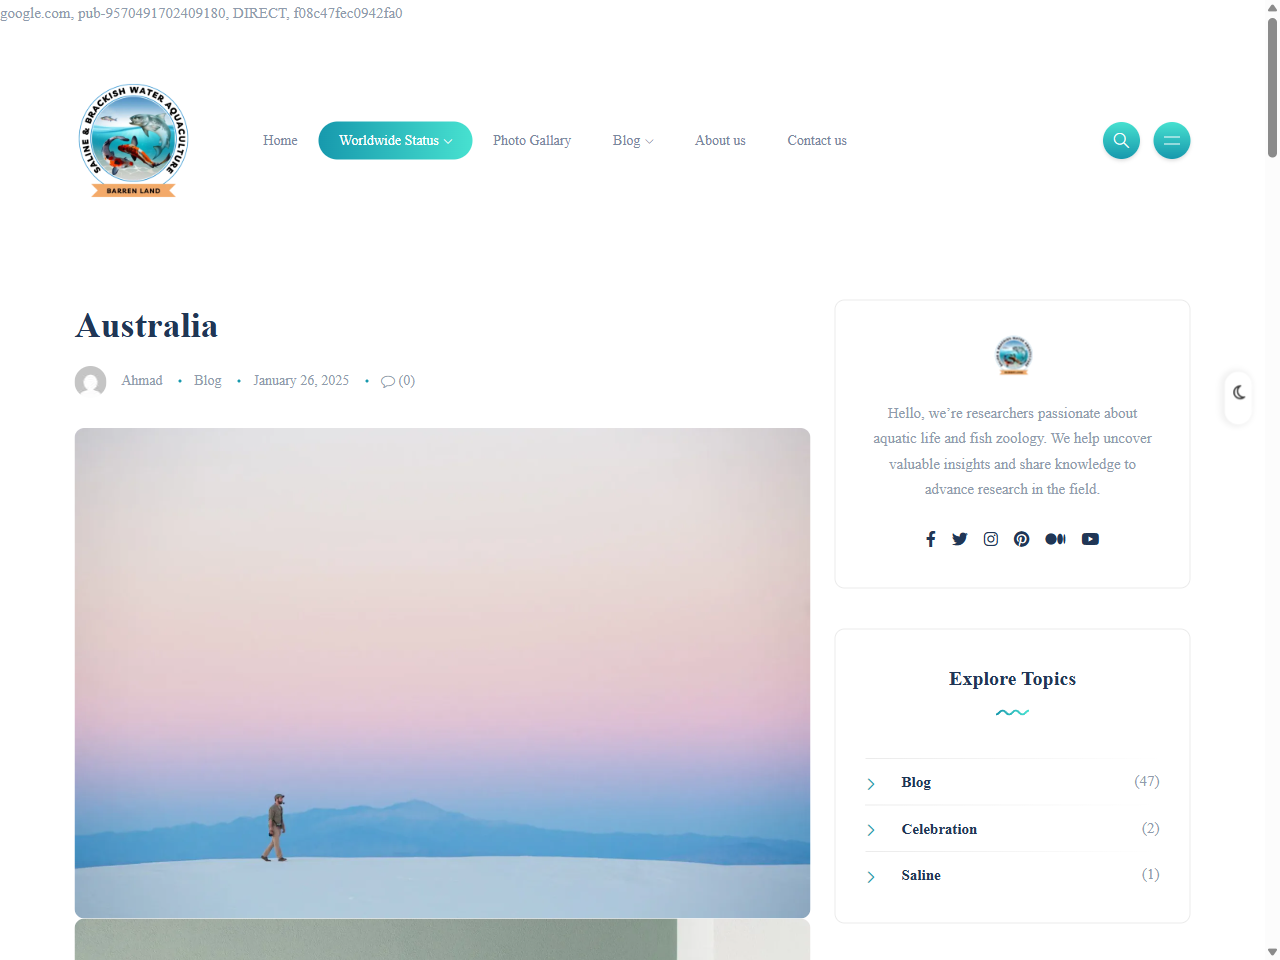Open the YouTube social icon
The image size is (1280, 960).
coord(1090,539)
